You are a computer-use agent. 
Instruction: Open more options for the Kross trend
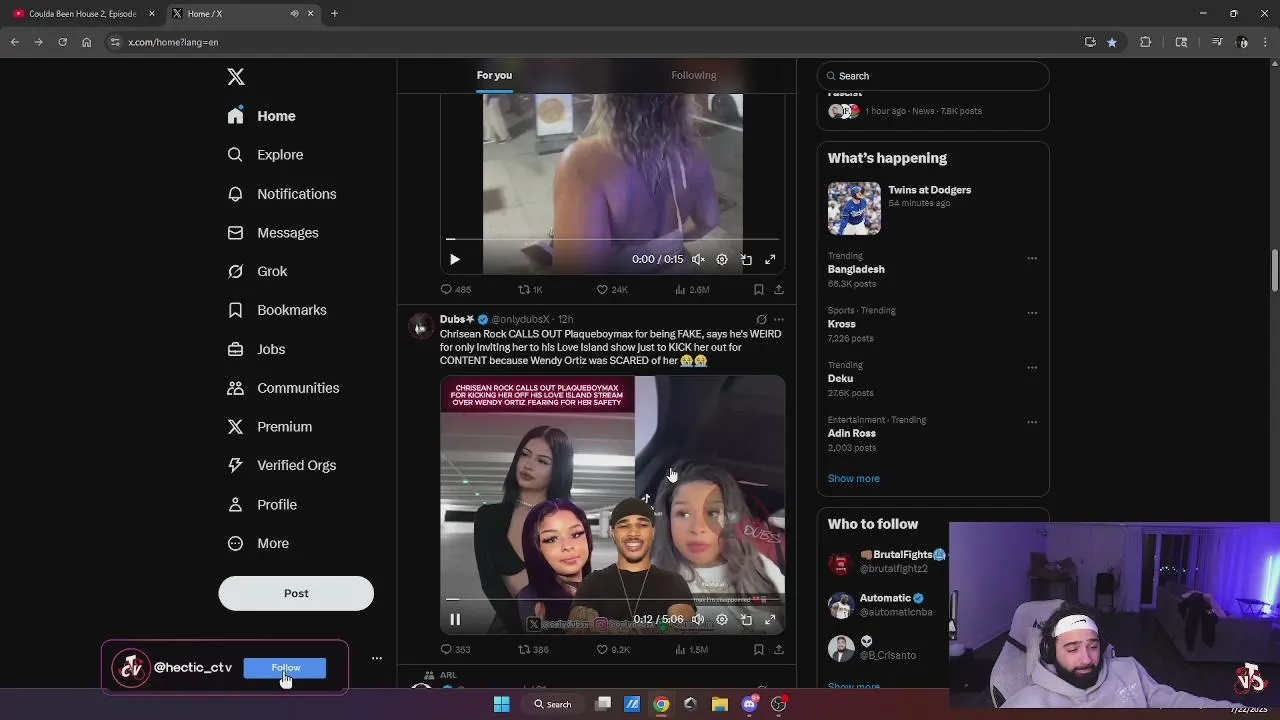1032,313
